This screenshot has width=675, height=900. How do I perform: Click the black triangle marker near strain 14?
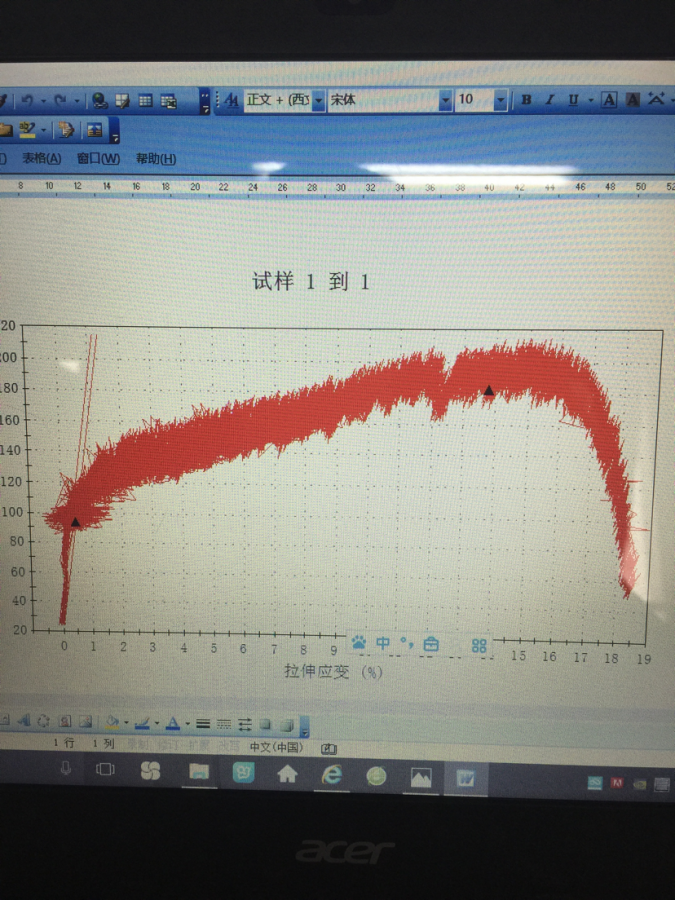[488, 390]
